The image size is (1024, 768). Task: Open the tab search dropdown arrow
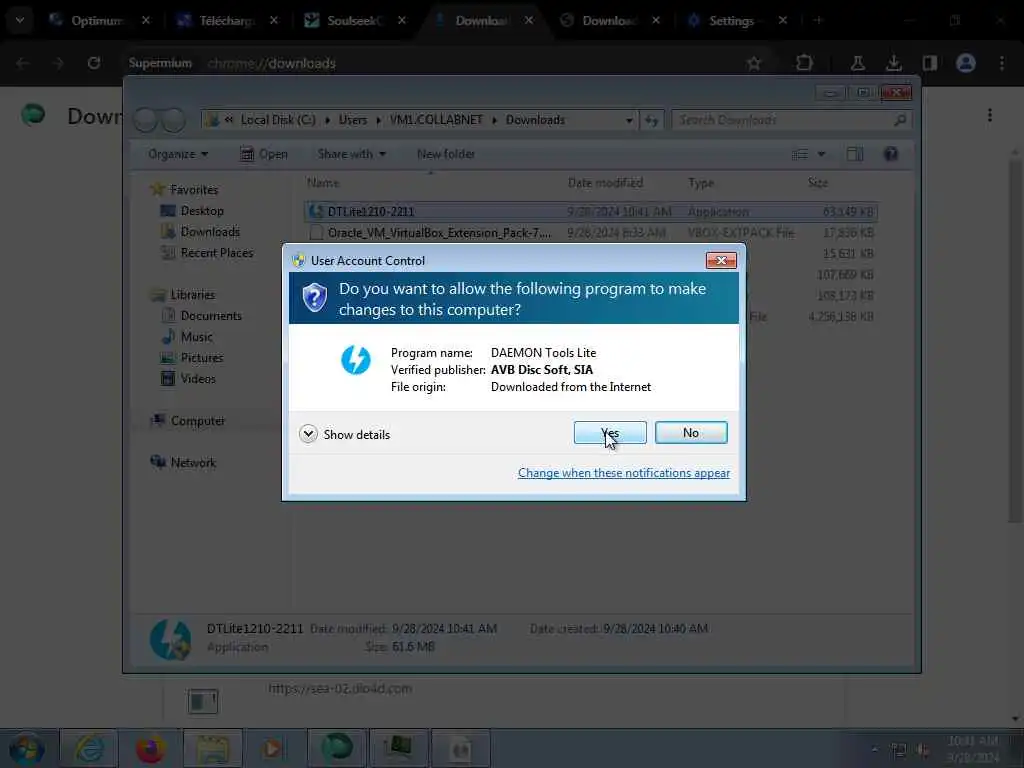20,21
